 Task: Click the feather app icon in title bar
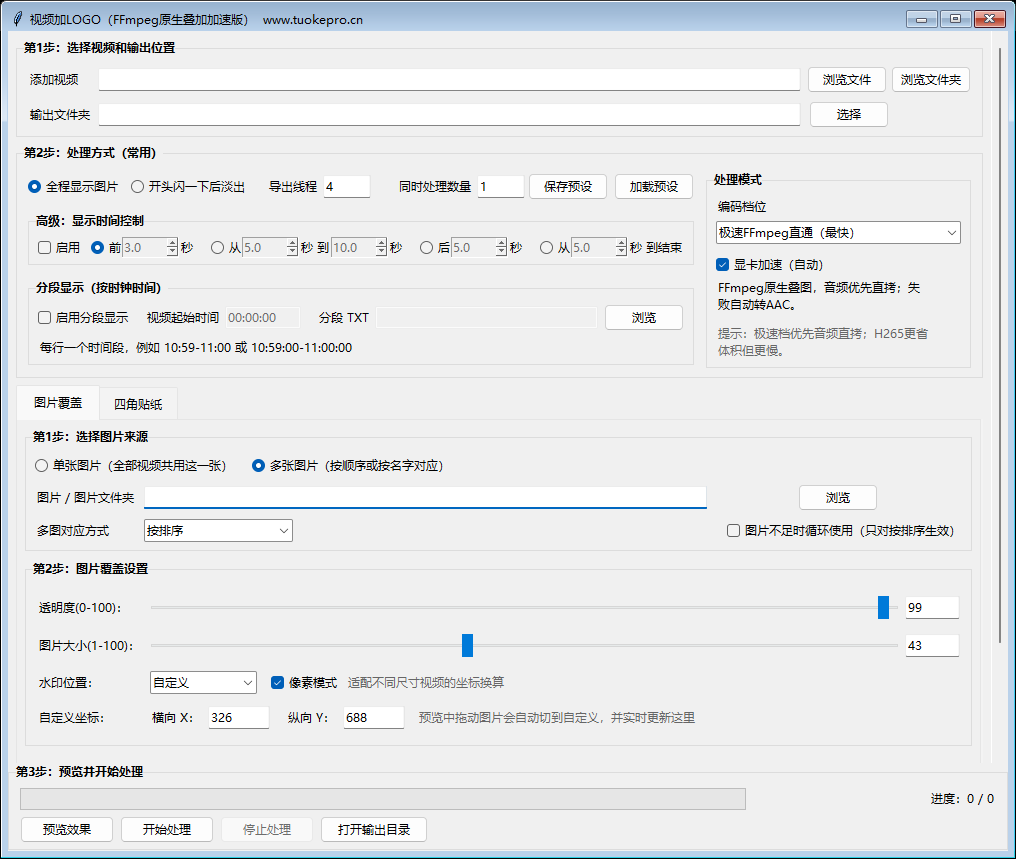17,19
